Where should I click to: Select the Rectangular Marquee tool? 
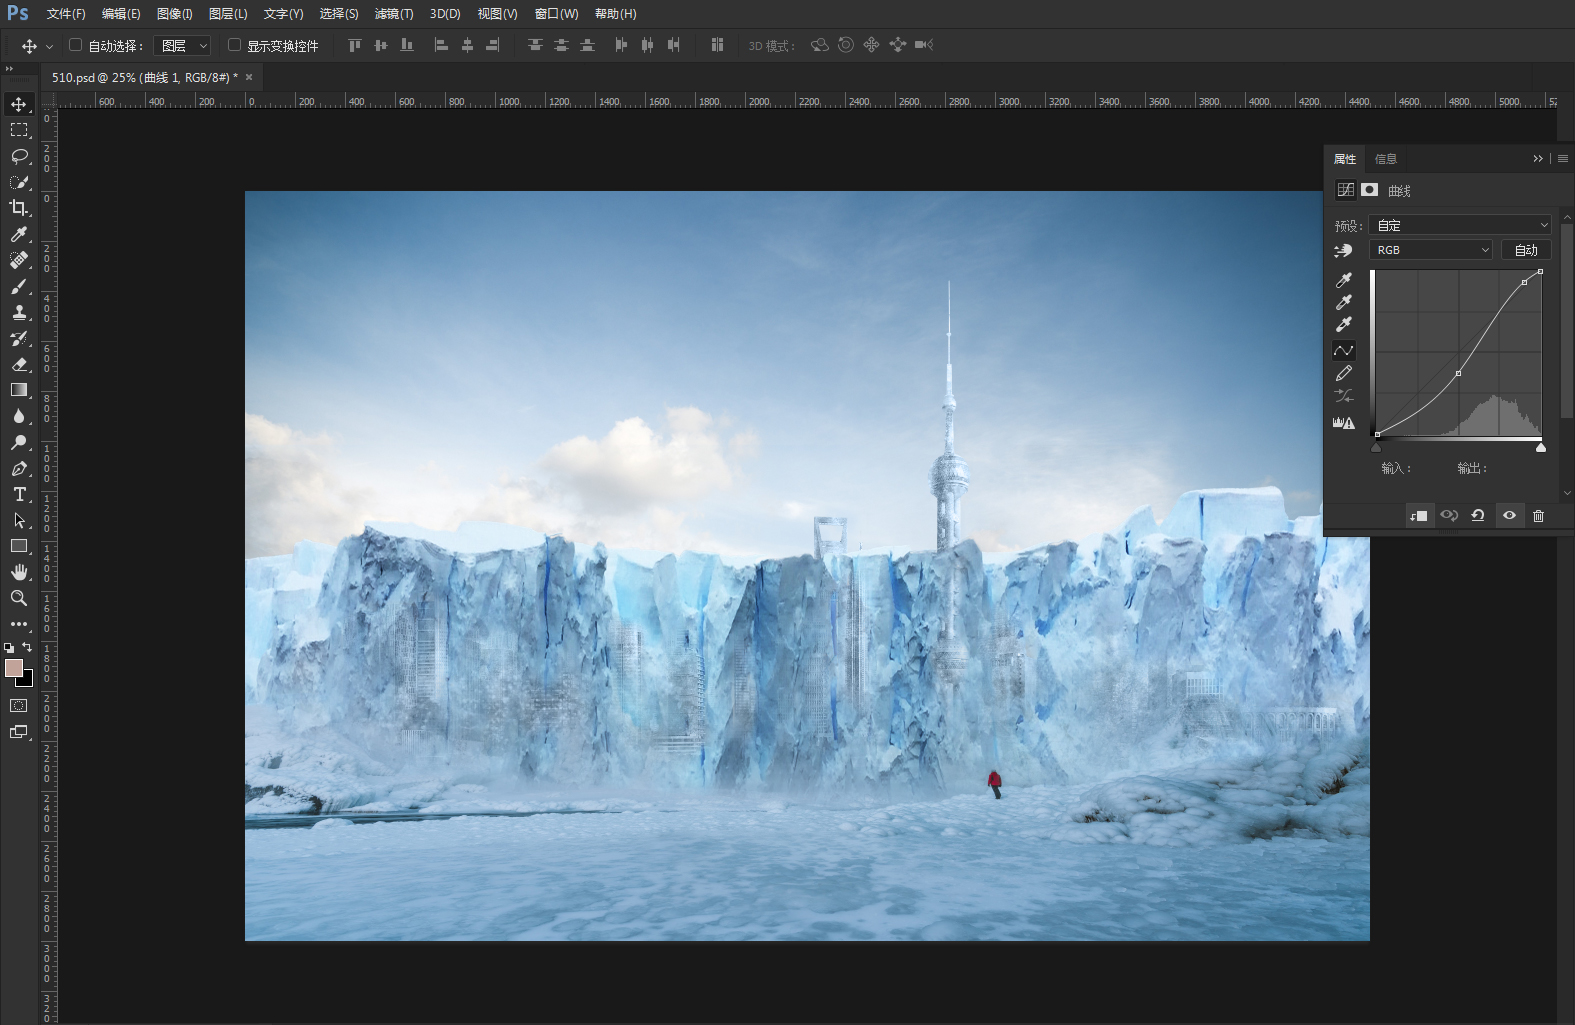pyautogui.click(x=19, y=130)
